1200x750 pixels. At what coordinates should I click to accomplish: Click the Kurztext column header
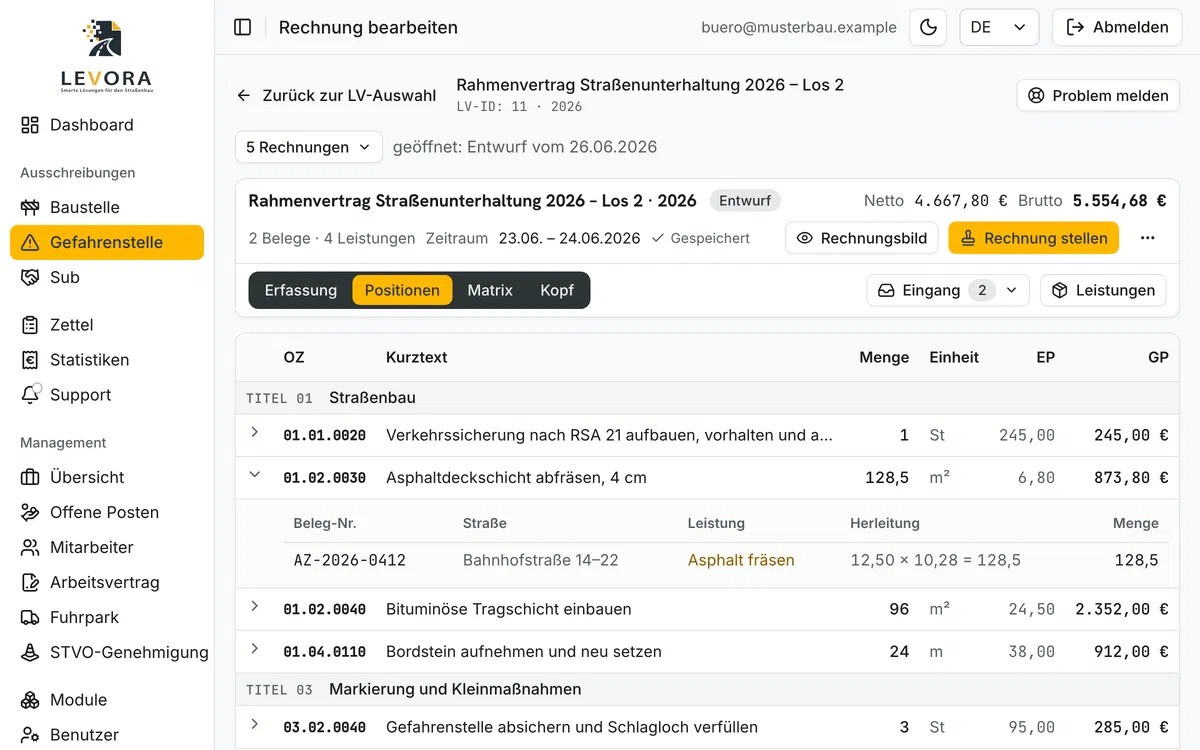tap(416, 357)
